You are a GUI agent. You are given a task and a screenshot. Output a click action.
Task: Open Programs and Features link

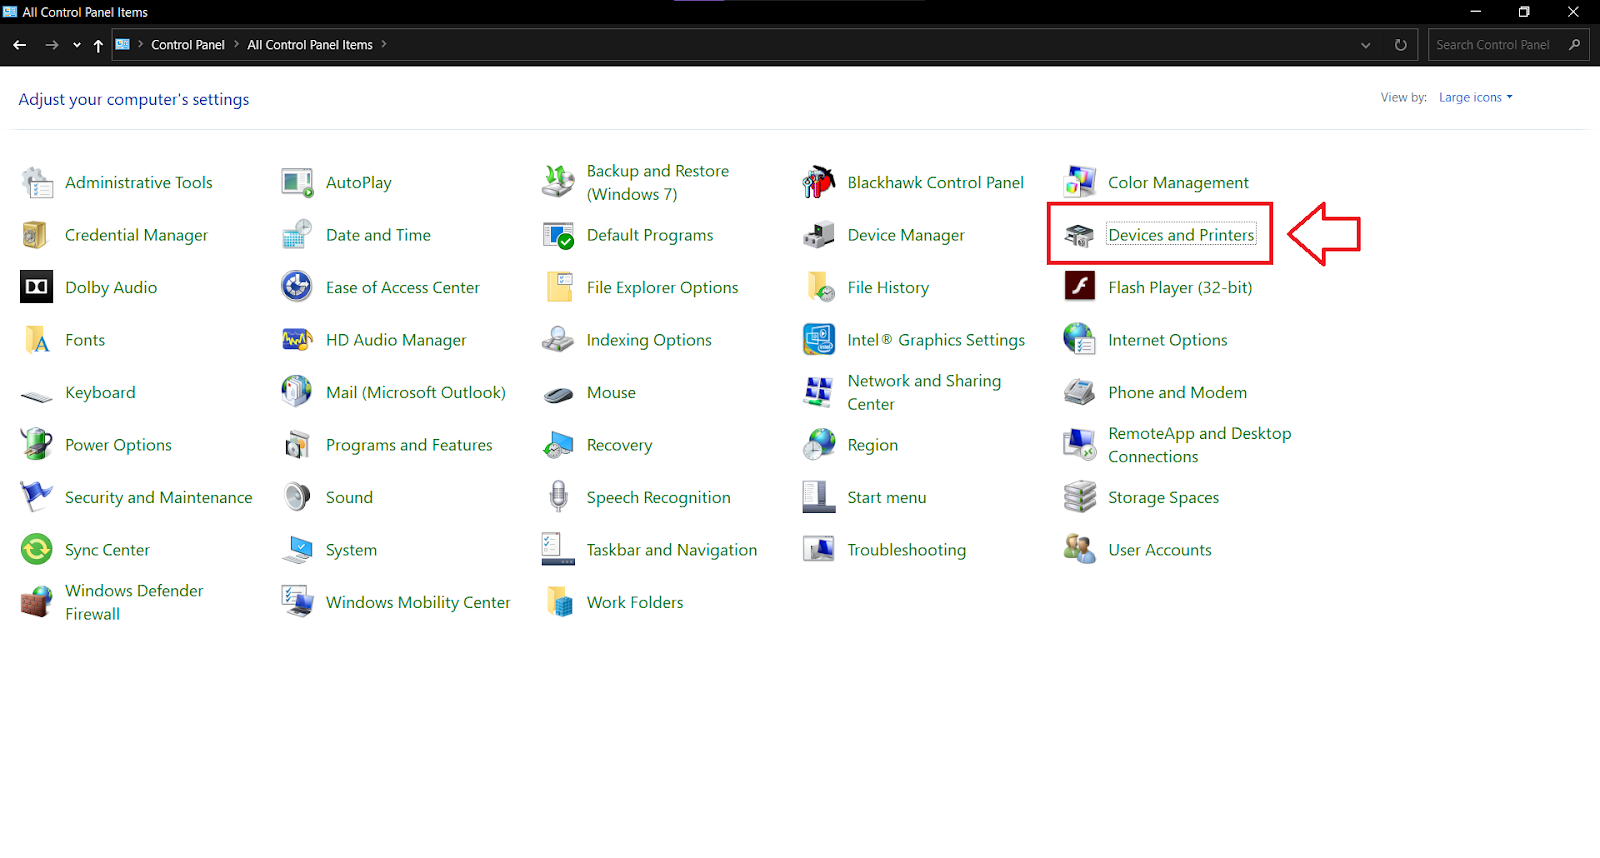coord(409,445)
